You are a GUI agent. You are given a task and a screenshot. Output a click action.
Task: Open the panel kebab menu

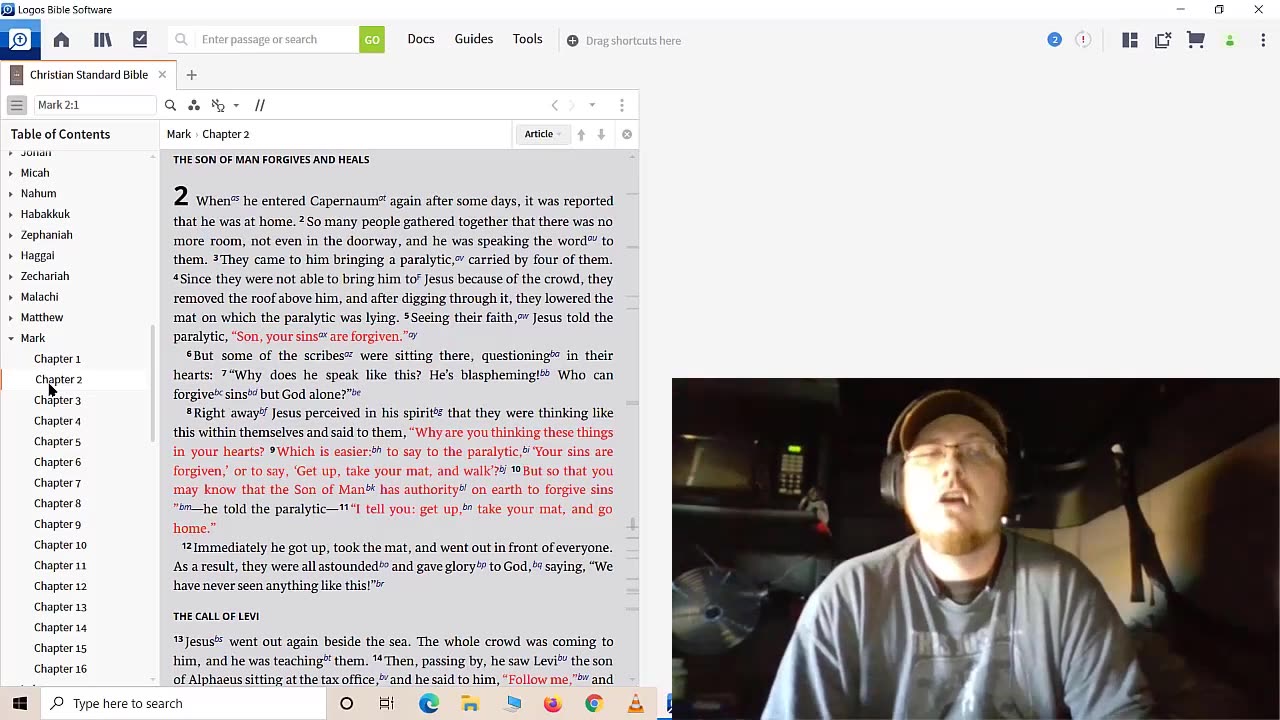tap(621, 105)
